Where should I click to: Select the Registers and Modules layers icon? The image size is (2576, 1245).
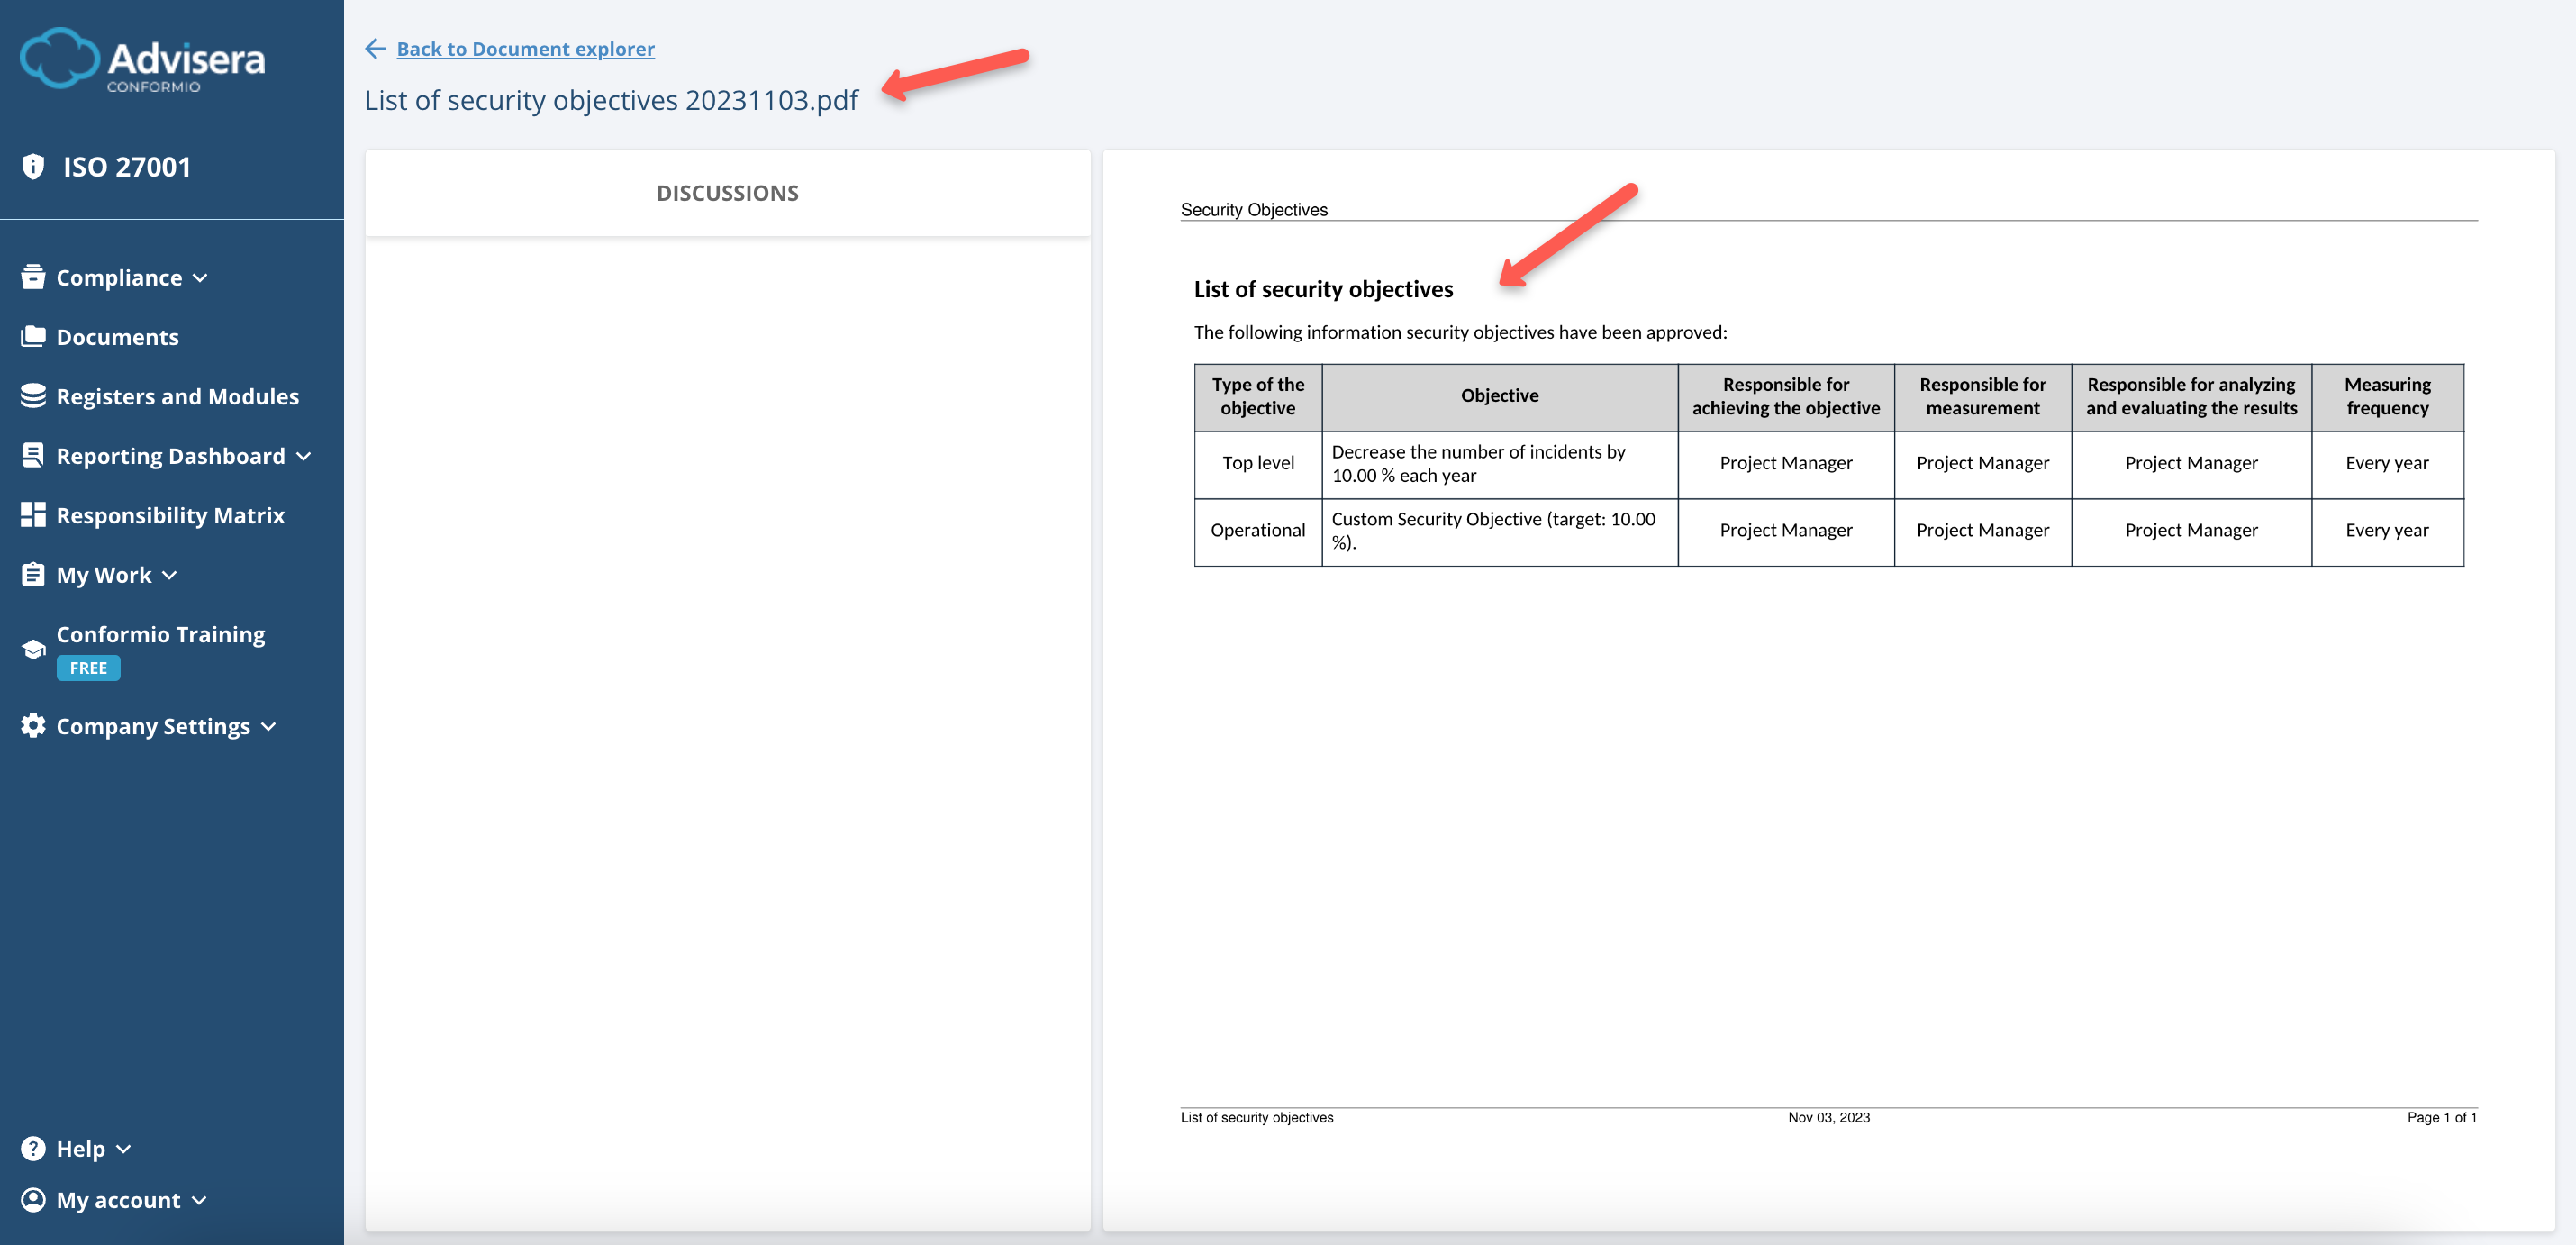33,396
